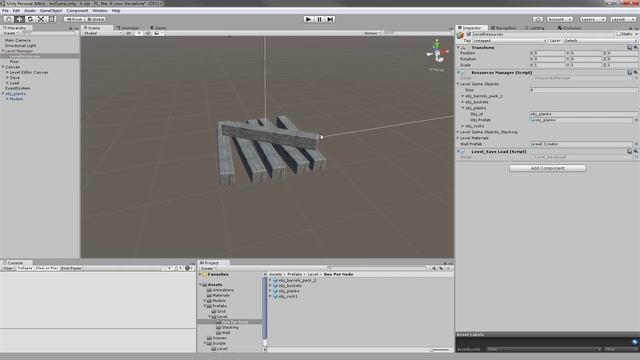
Task: Toggle LevelResources active checkbox
Action: 469,34
